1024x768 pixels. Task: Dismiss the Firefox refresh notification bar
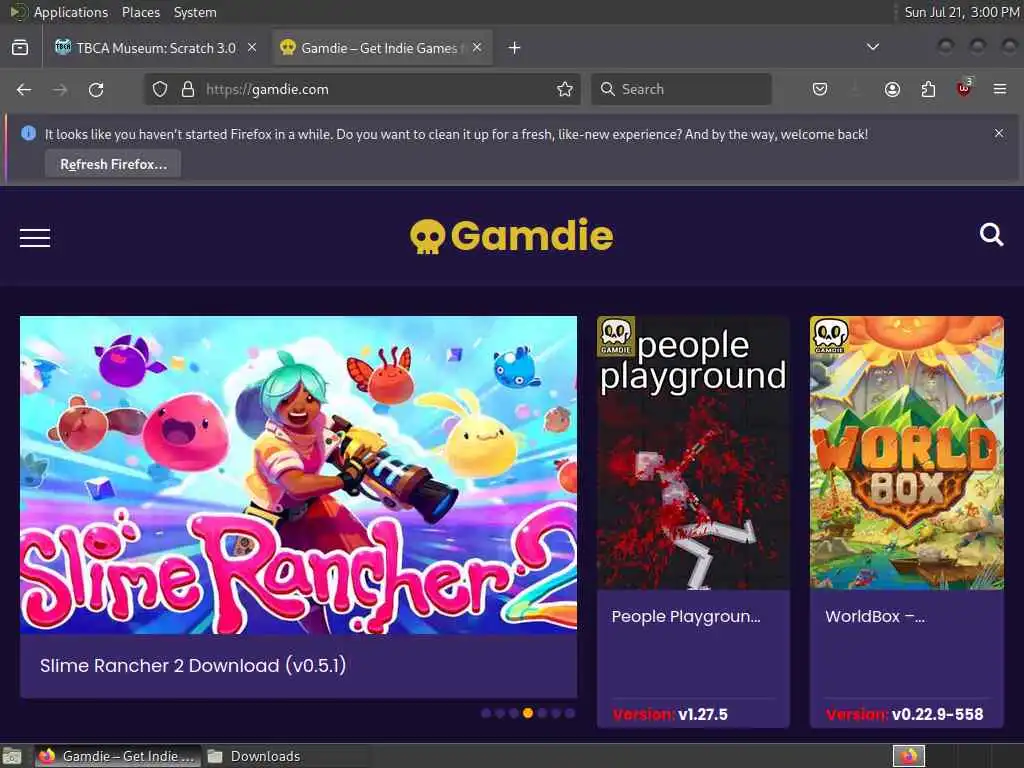coord(999,133)
